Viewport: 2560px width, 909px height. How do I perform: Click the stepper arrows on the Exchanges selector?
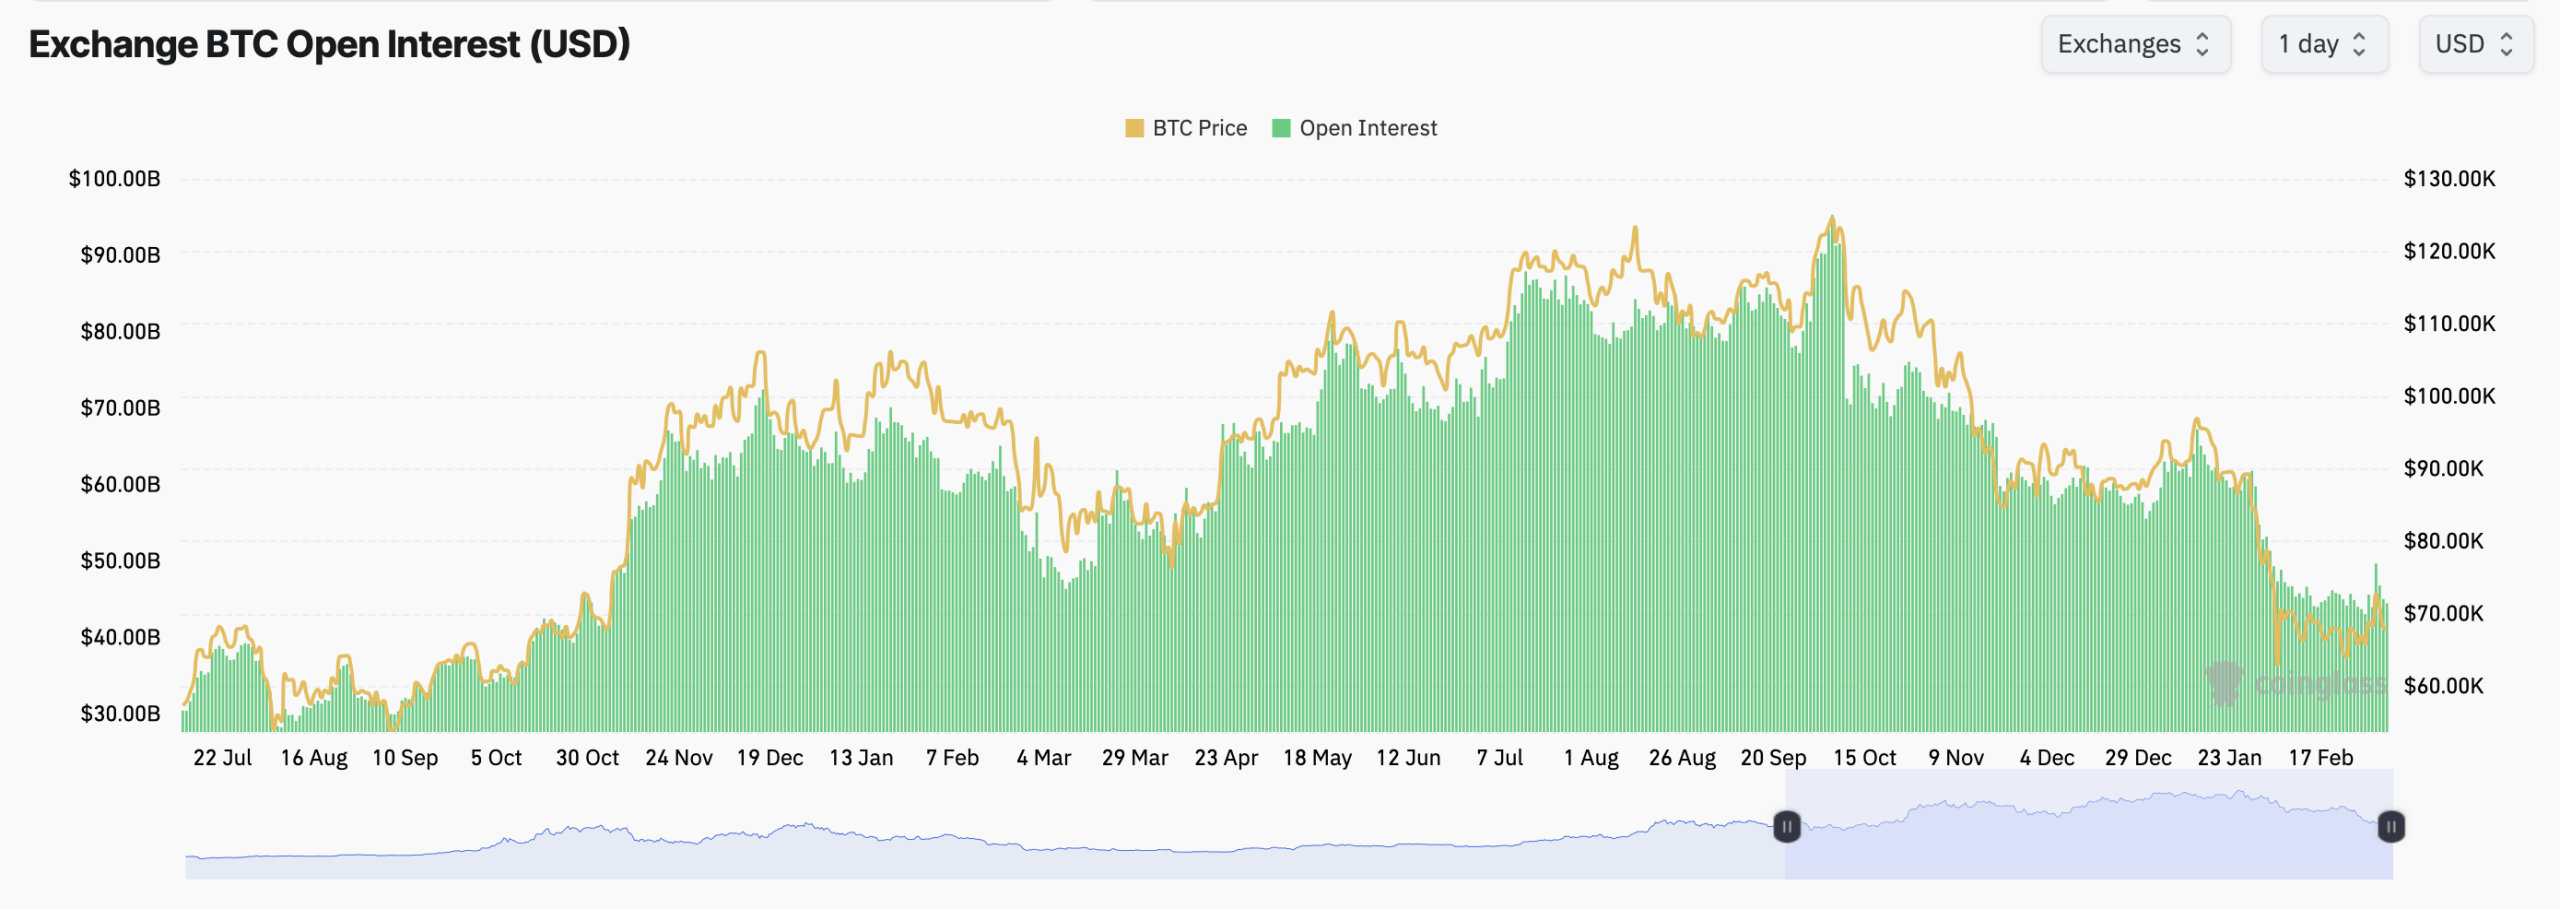click(2208, 44)
